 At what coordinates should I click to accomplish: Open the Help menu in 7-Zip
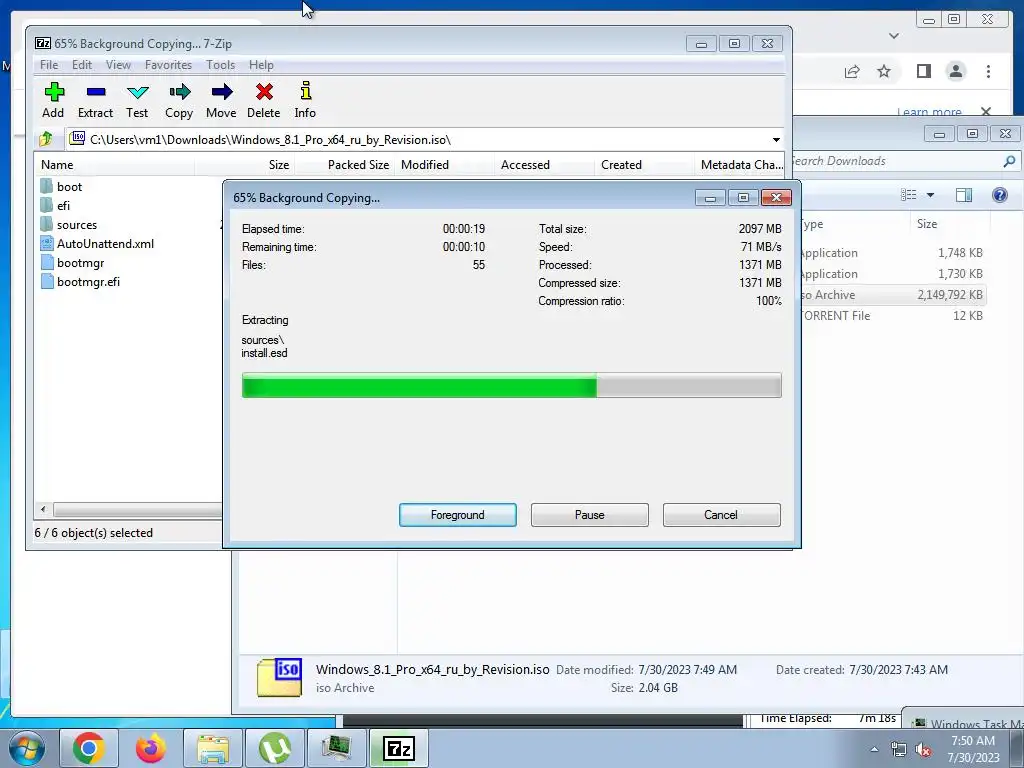tap(261, 65)
